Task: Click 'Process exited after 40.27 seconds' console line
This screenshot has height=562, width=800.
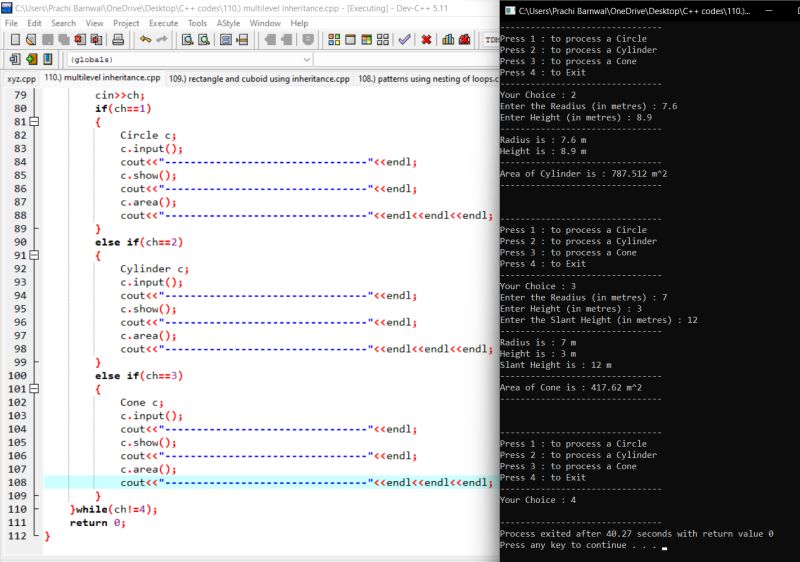Action: [636, 534]
